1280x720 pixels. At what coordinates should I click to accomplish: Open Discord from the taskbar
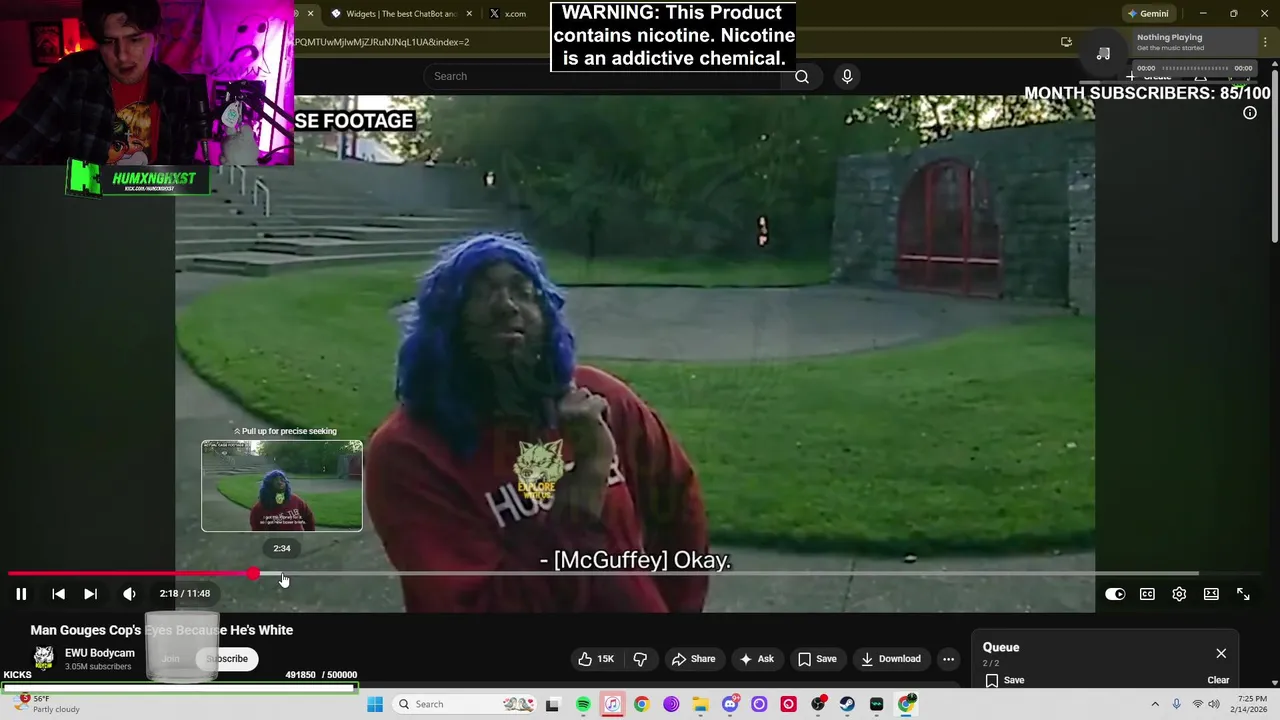point(730,704)
